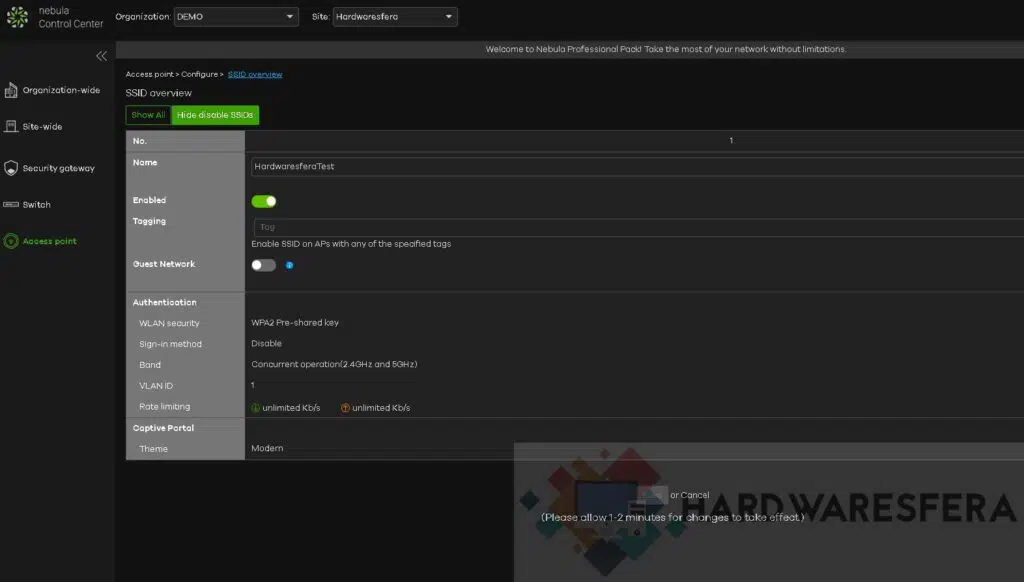Open Access point menu
The height and width of the screenshot is (582, 1024).
50,241
